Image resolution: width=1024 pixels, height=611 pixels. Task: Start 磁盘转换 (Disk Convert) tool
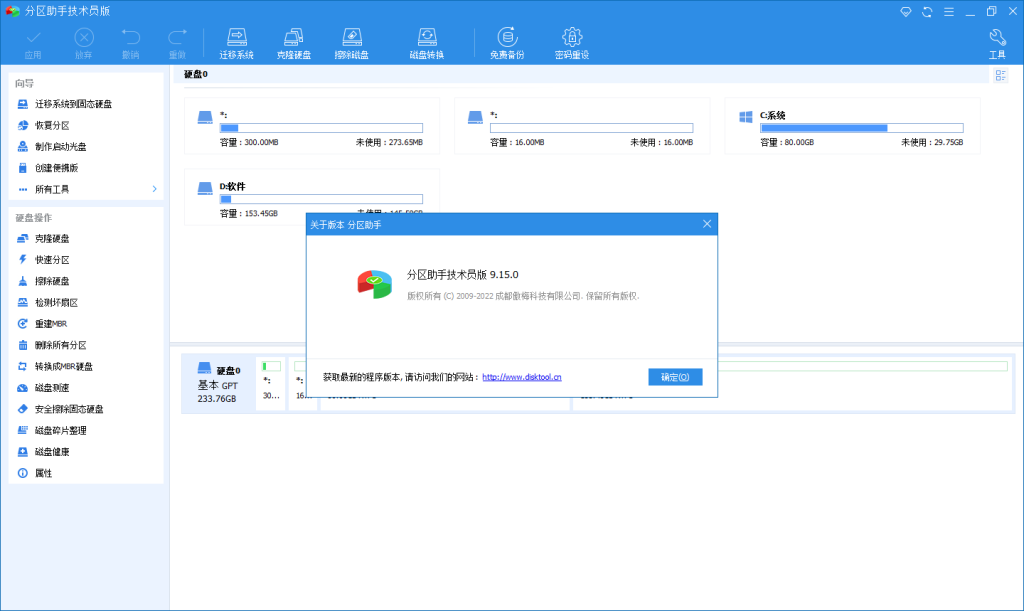430,41
